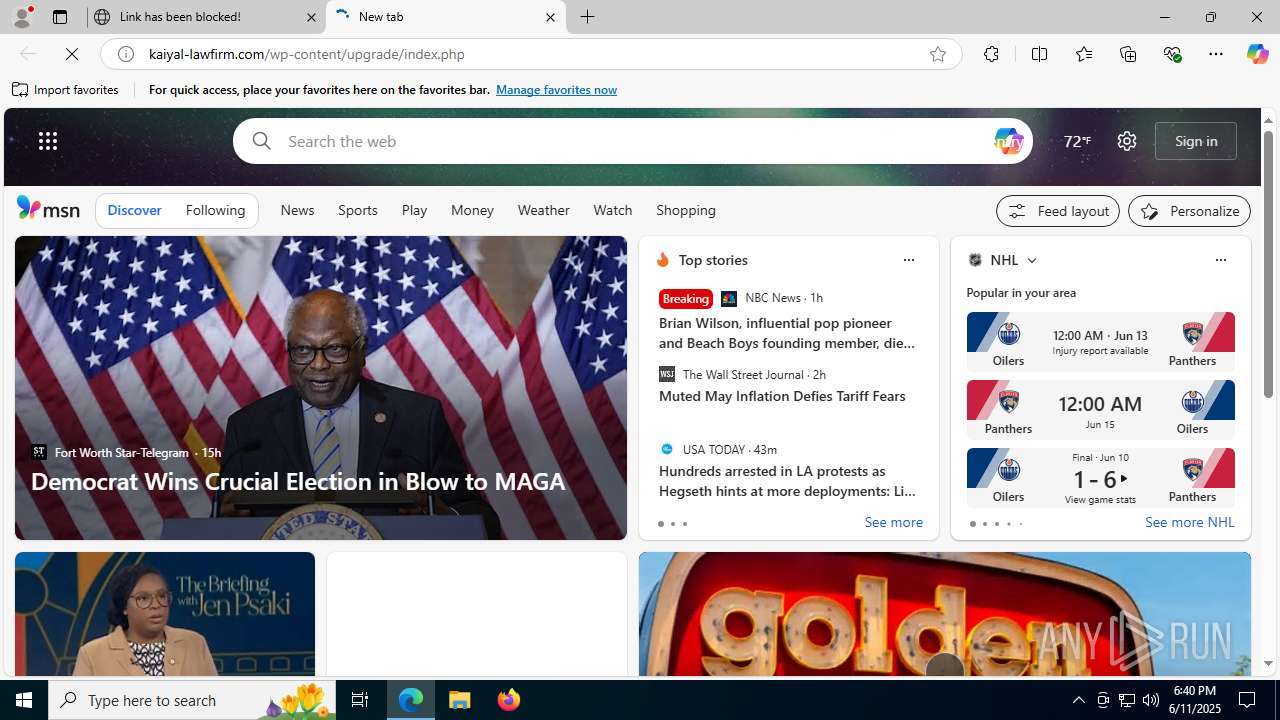This screenshot has height=720, width=1280.
Task: Enable Split screen icon
Action: click(1039, 54)
